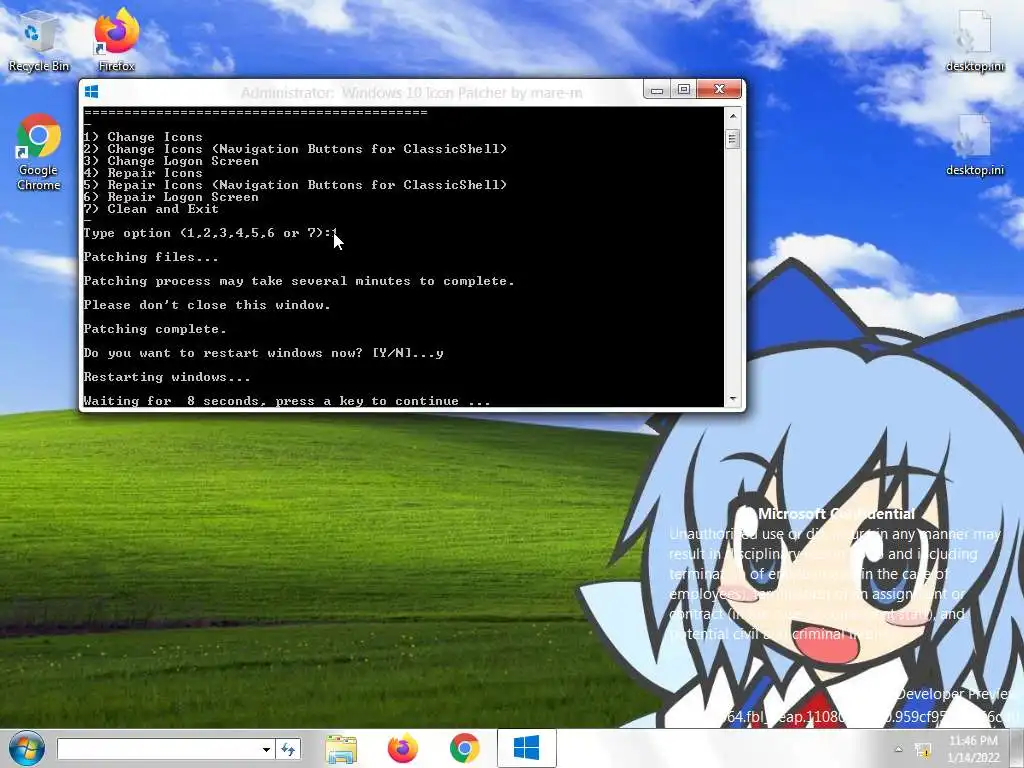The width and height of the screenshot is (1024, 768).
Task: Click the '6) Repair Logon Screen' line
Action: [x=171, y=197]
